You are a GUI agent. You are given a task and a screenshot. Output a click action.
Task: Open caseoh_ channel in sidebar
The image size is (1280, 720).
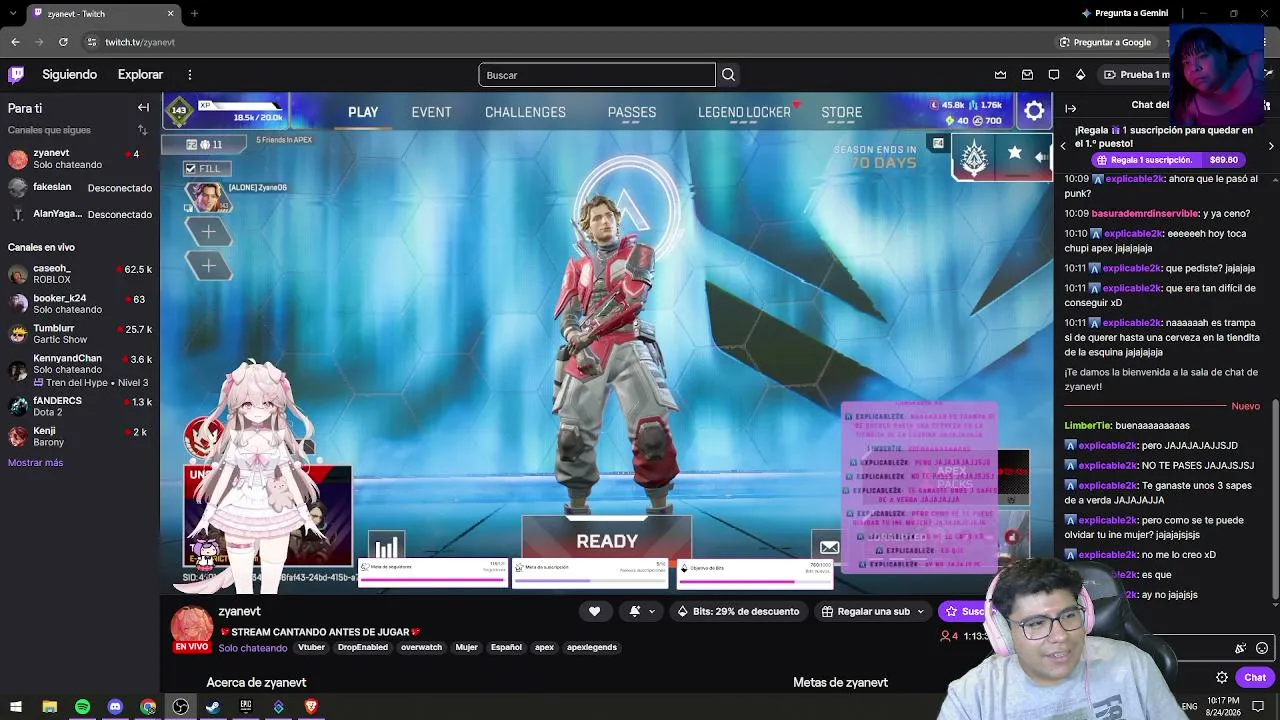point(80,274)
